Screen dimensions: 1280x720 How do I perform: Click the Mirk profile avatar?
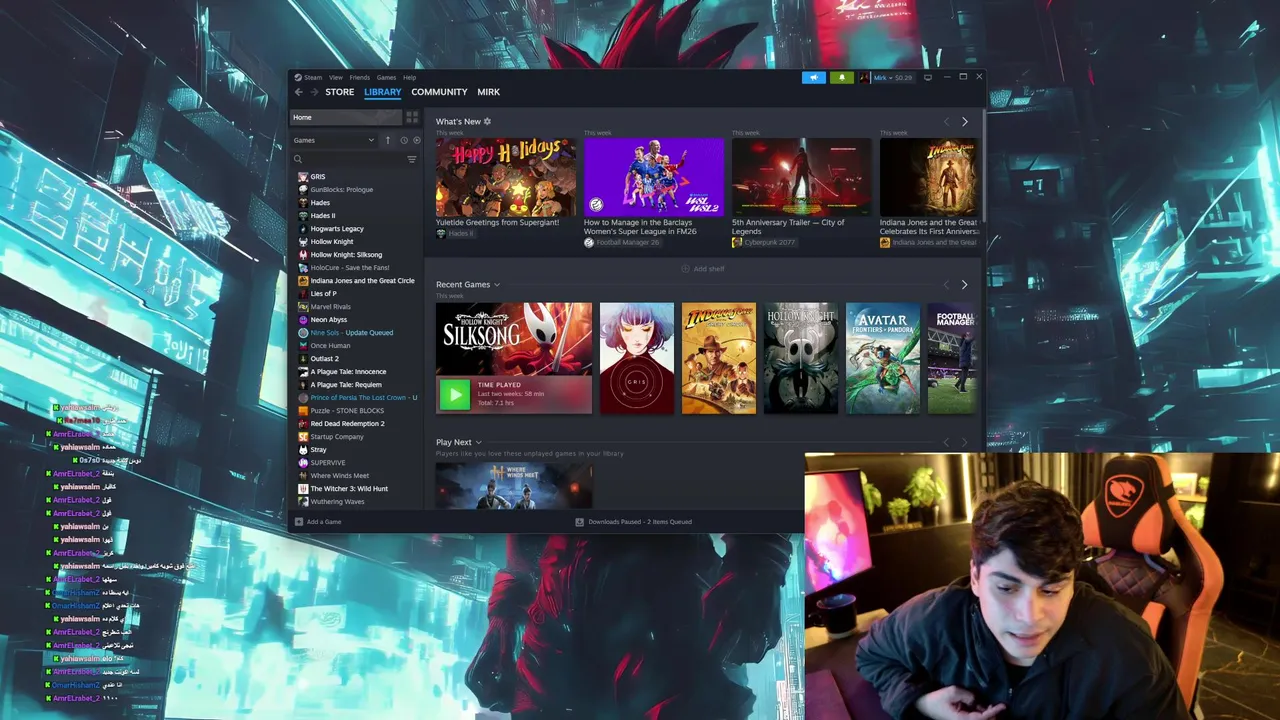pos(865,77)
